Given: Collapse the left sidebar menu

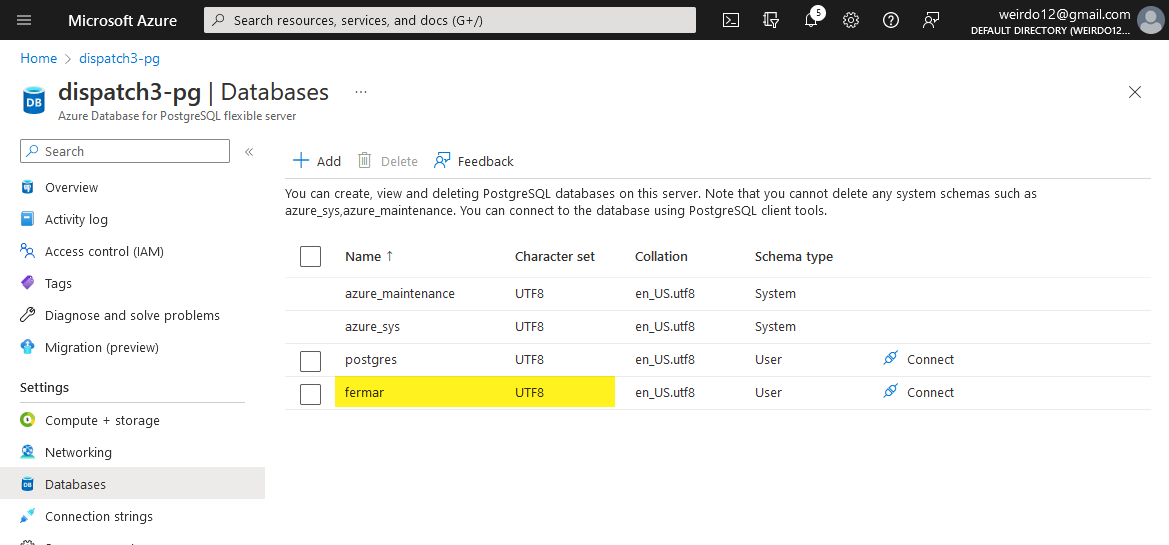Looking at the screenshot, I should [x=249, y=152].
